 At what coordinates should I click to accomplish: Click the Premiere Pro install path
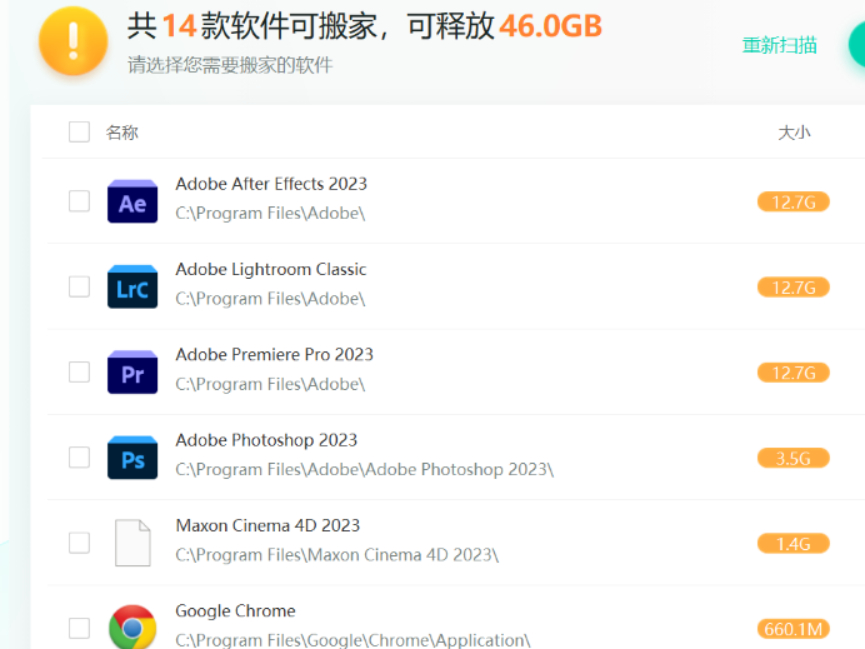click(270, 384)
